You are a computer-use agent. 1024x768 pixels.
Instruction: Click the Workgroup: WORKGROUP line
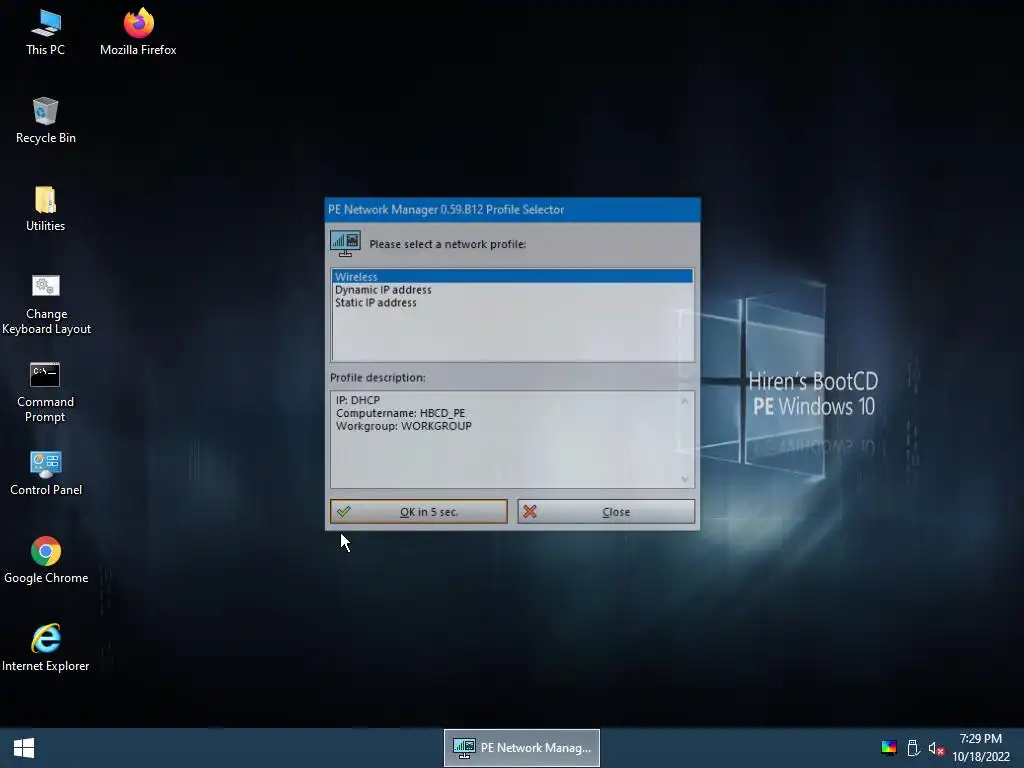click(404, 426)
